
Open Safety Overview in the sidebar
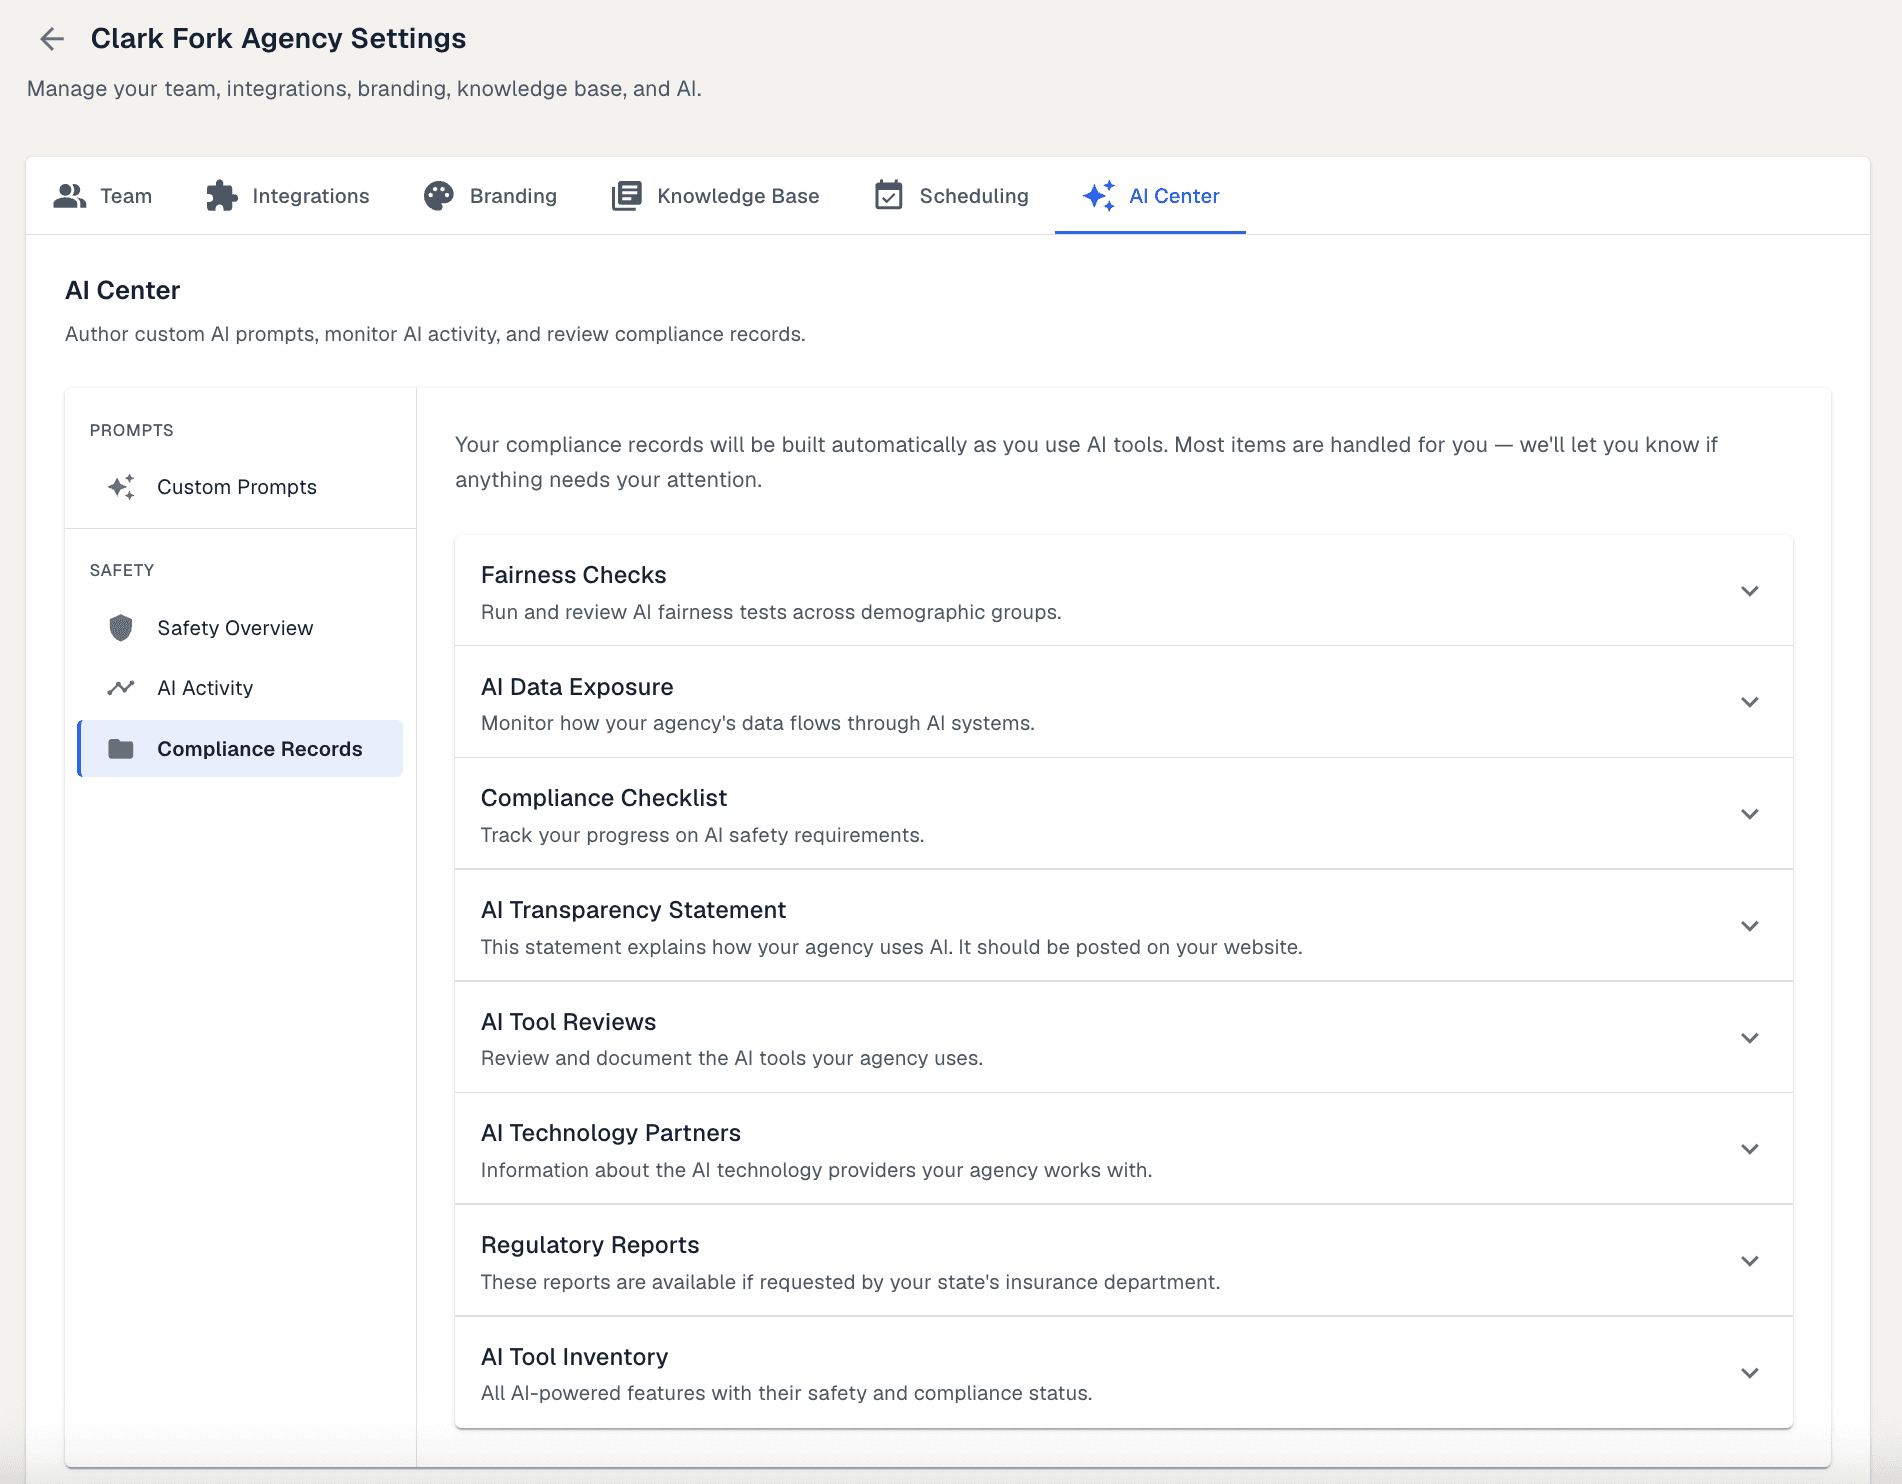(x=240, y=628)
